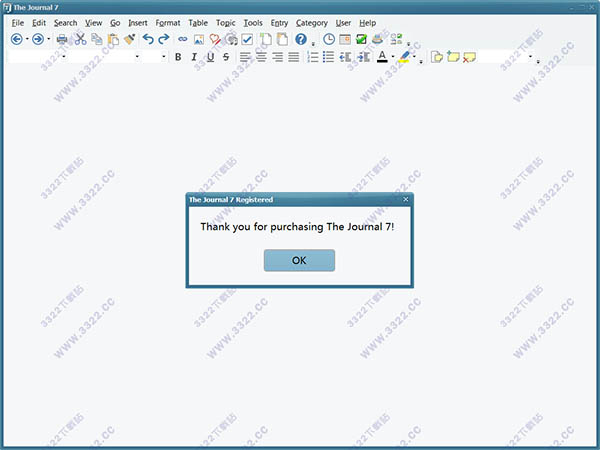Open the font color dropdown arrow
The width and height of the screenshot is (600, 450).
[x=393, y=57]
